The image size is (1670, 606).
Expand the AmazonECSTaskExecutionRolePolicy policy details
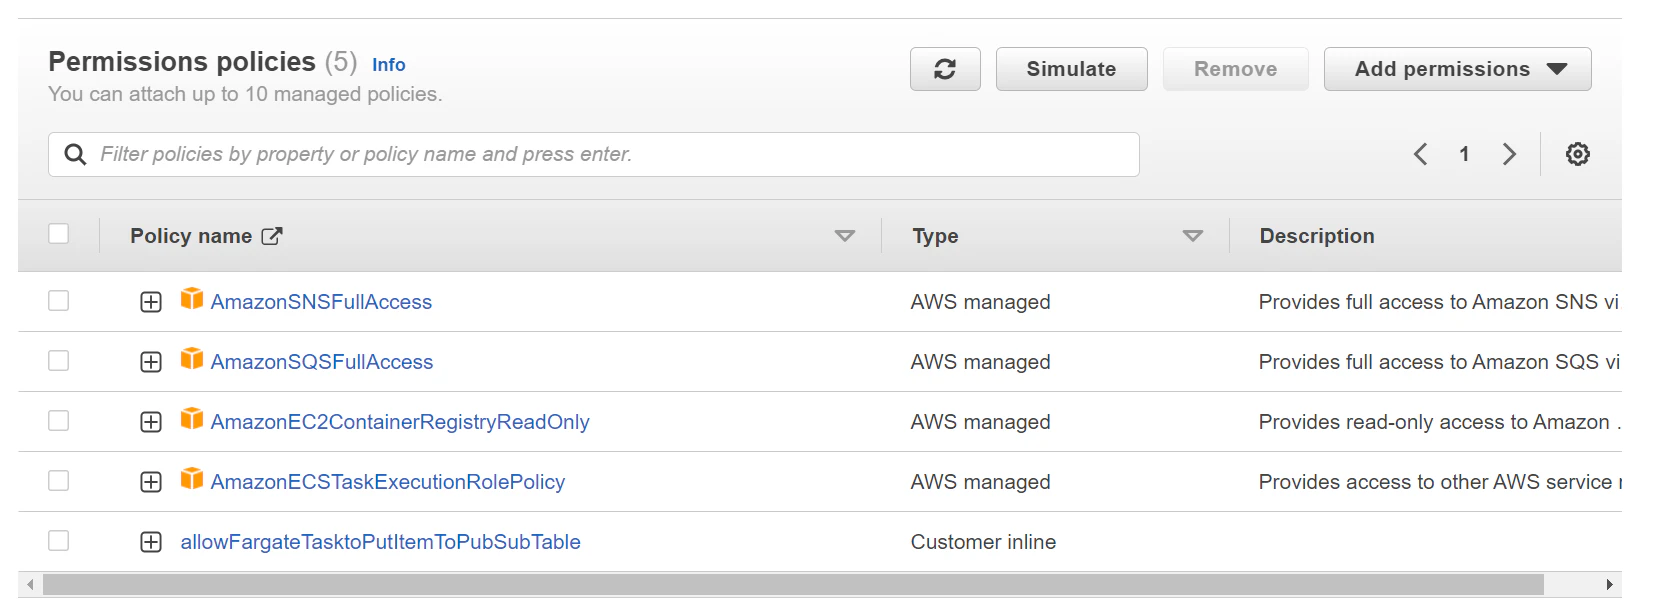[x=151, y=482]
